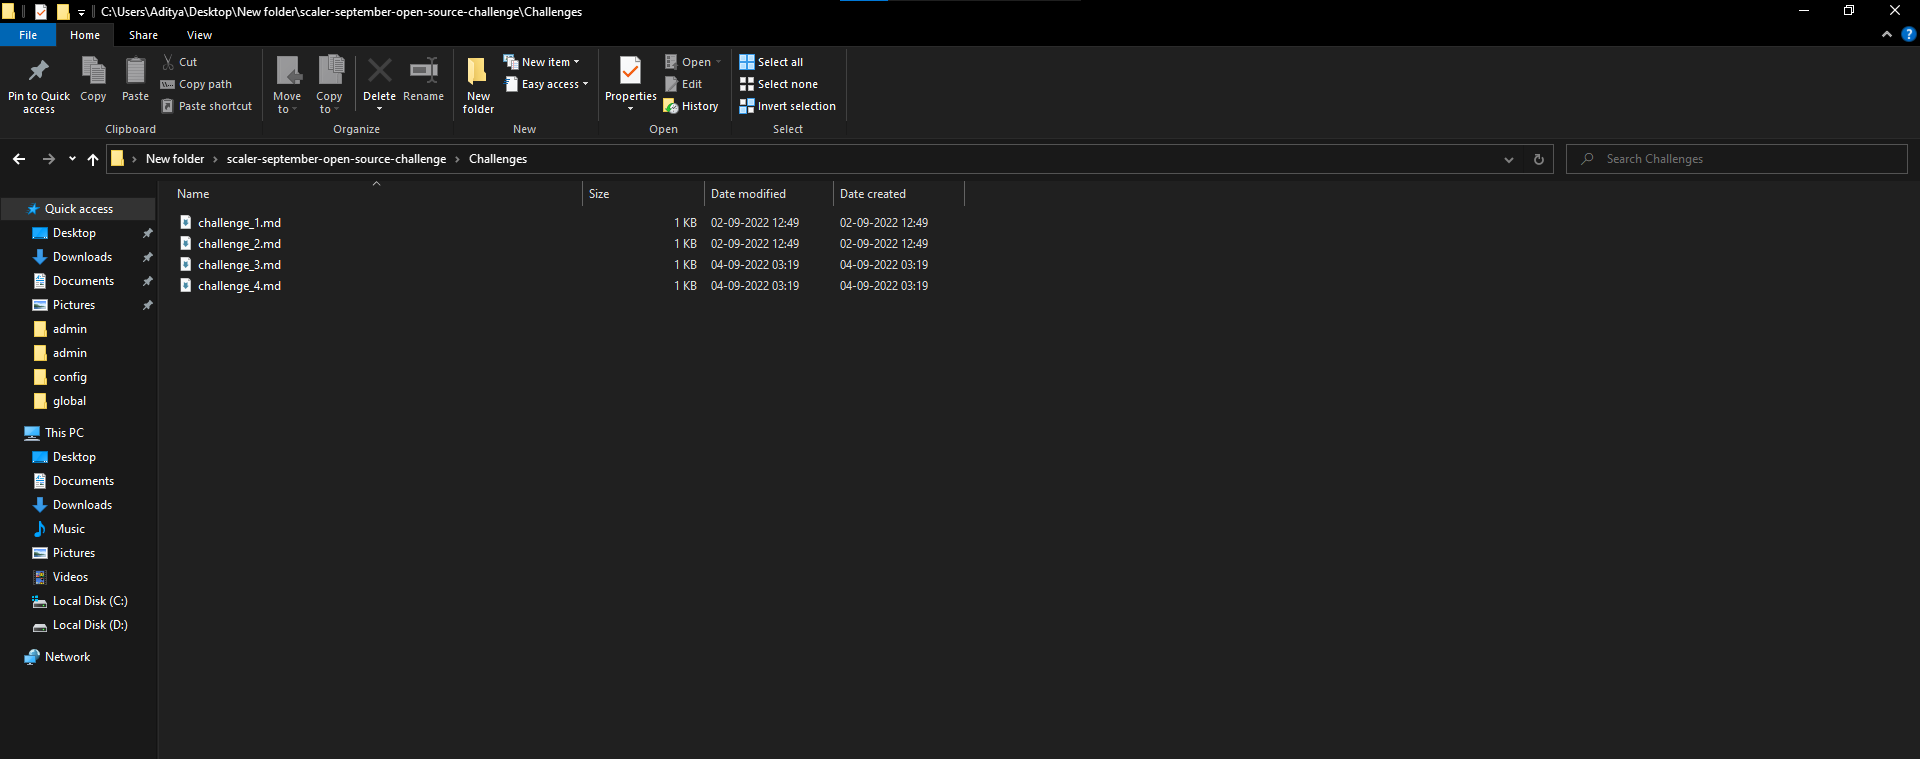Open the Move to menu
This screenshot has width=1920, height=759.
coord(287,84)
